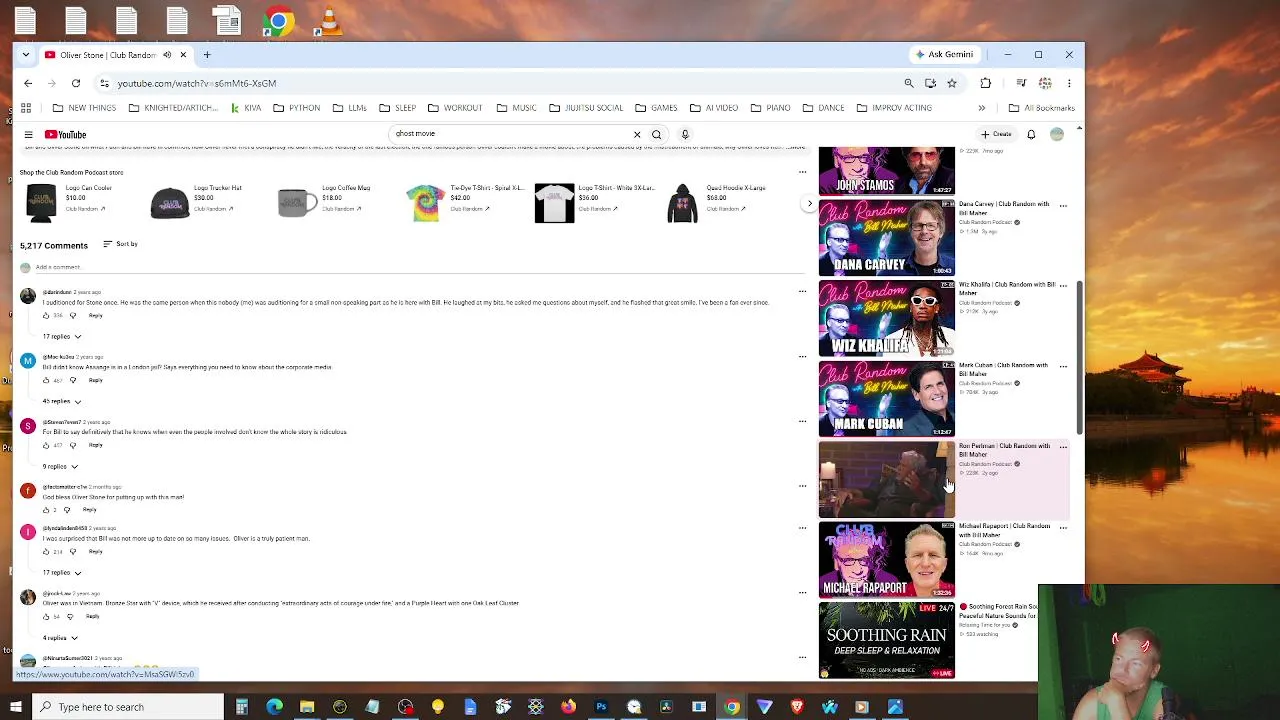Show next merchandise items in store shelf
Screen dimensions: 1280x720
point(810,204)
